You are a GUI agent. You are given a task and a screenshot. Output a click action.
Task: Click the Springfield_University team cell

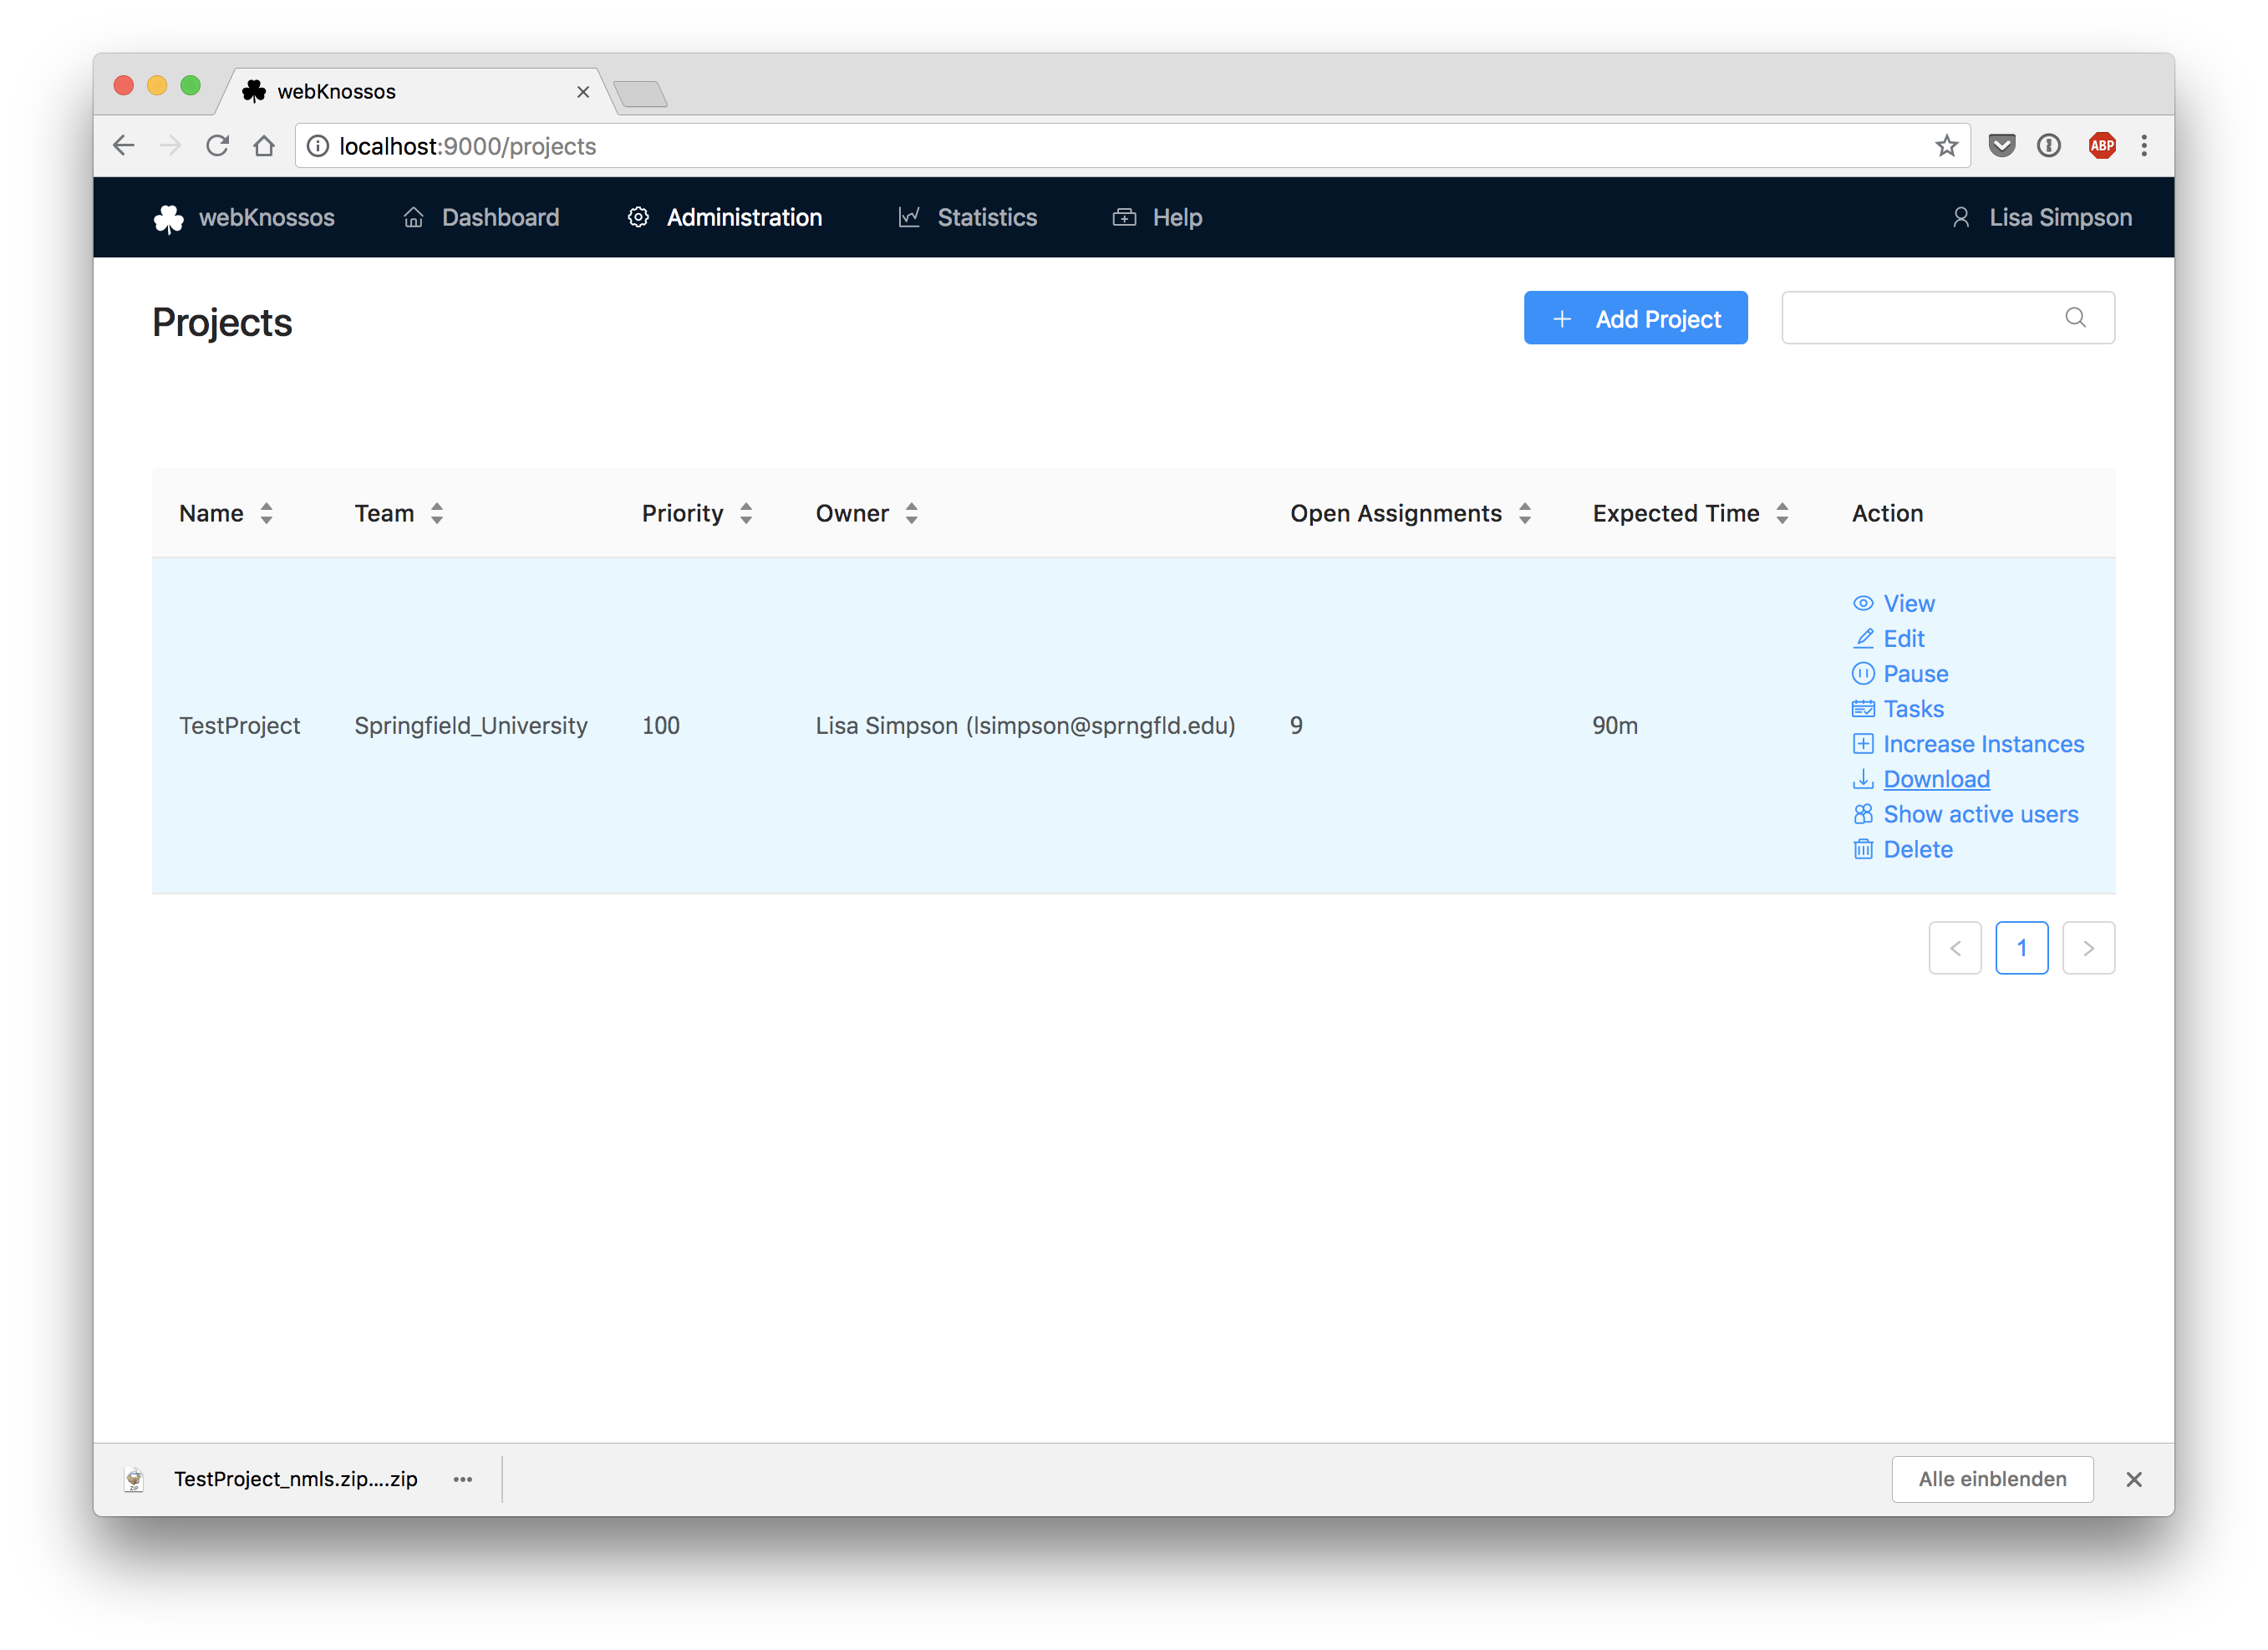click(470, 725)
